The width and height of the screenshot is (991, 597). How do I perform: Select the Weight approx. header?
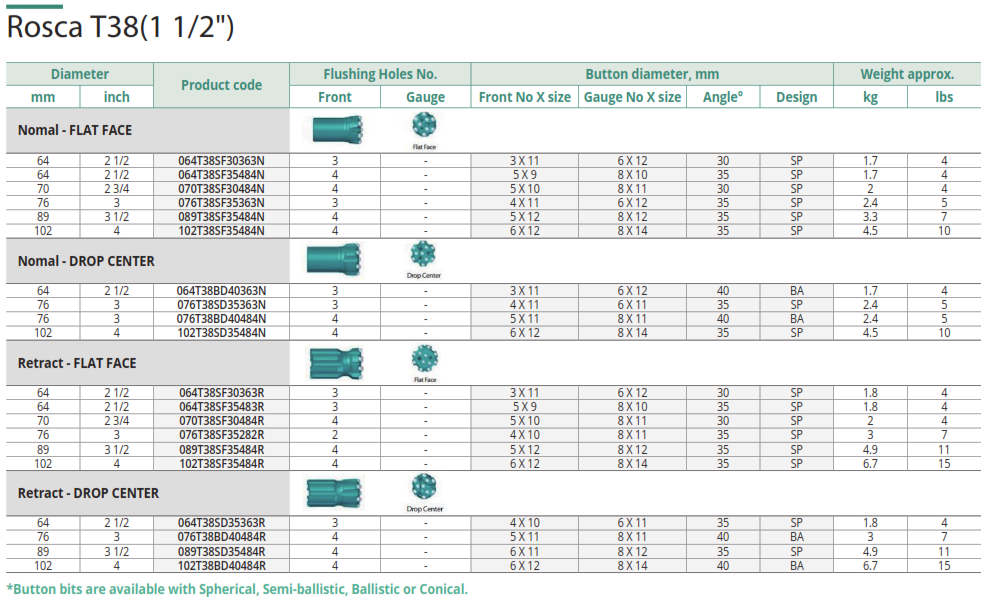pos(907,74)
